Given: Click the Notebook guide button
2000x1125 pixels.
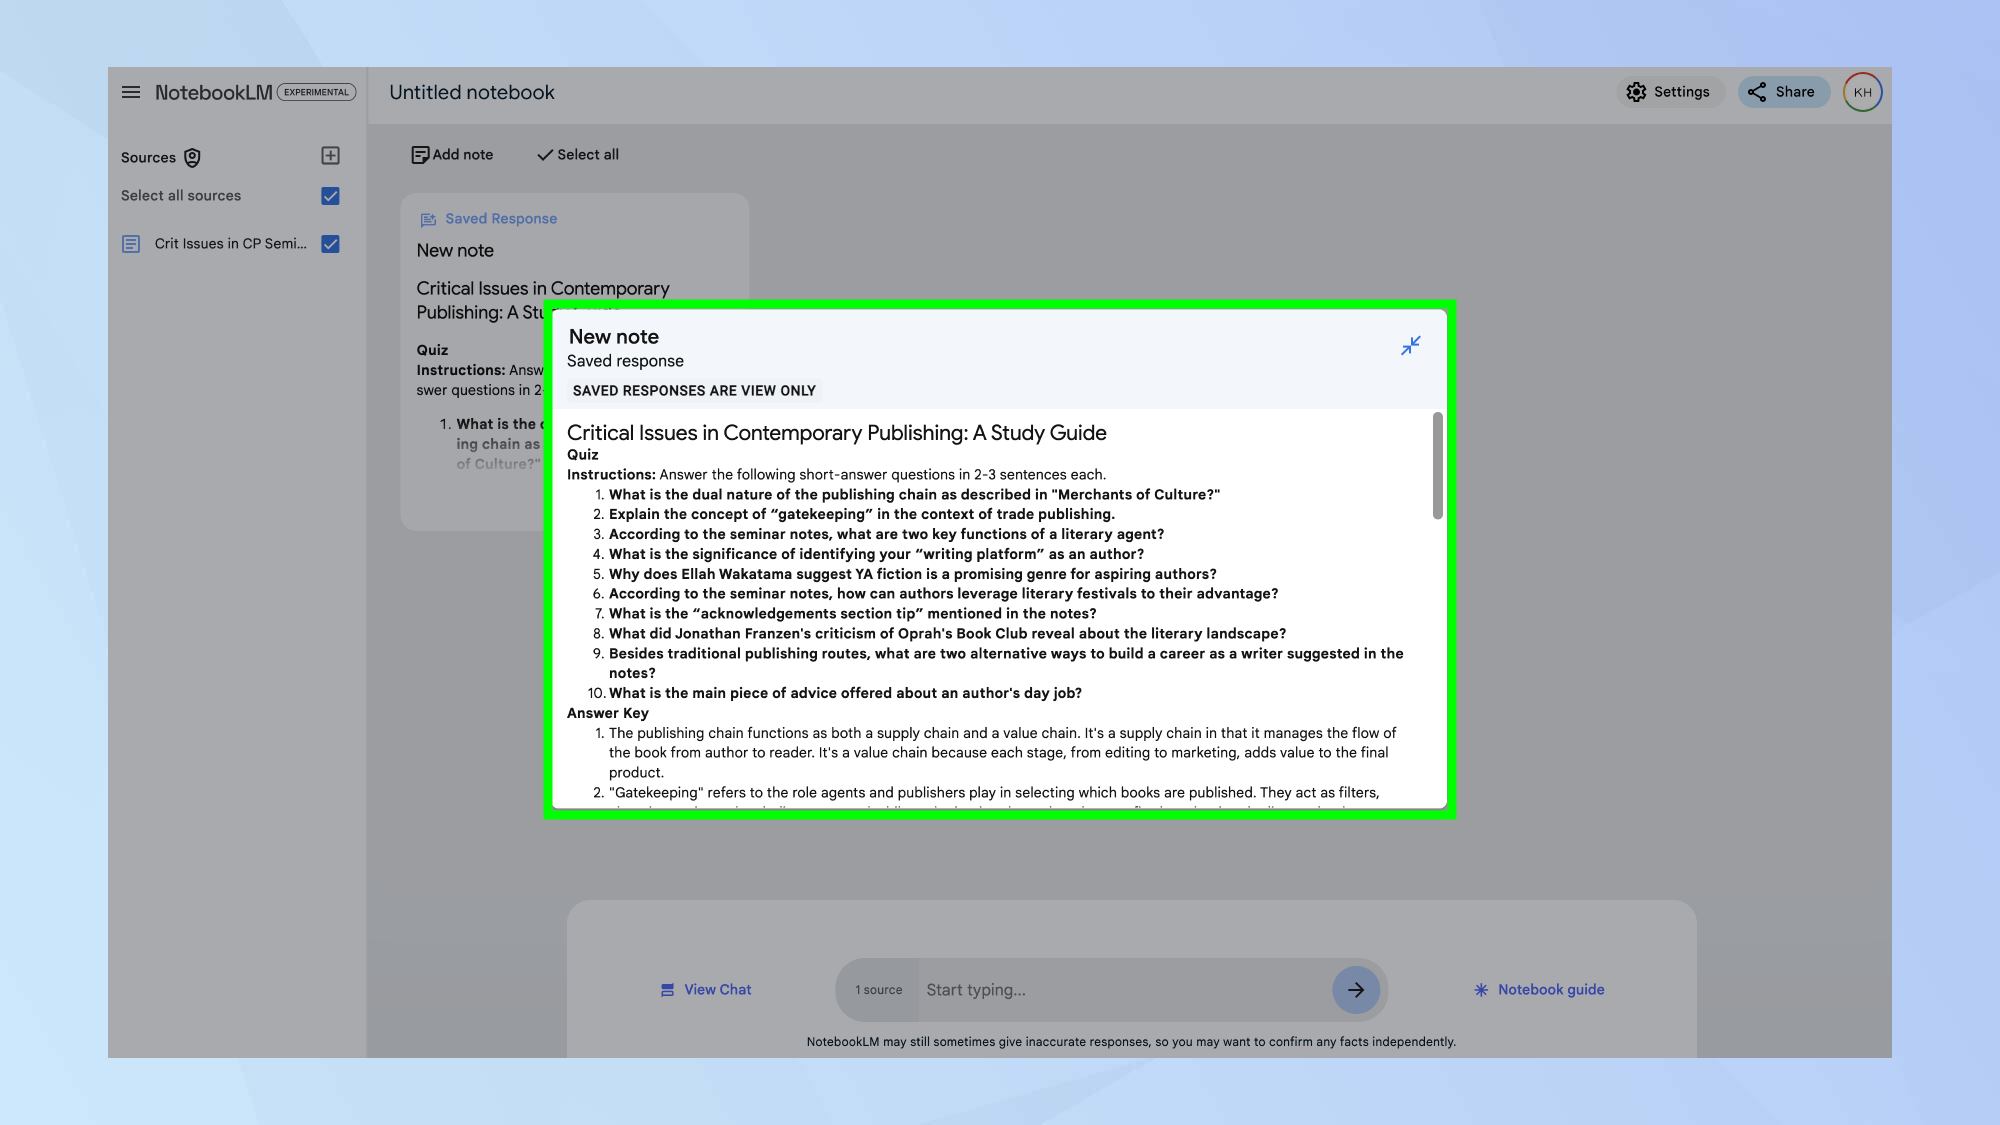Looking at the screenshot, I should coord(1537,989).
